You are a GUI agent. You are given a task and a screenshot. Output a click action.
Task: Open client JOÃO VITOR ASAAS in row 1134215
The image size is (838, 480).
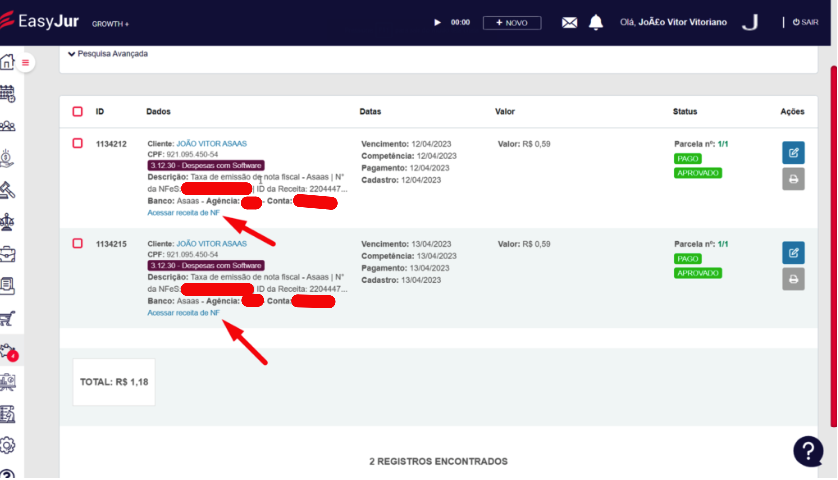[212, 244]
